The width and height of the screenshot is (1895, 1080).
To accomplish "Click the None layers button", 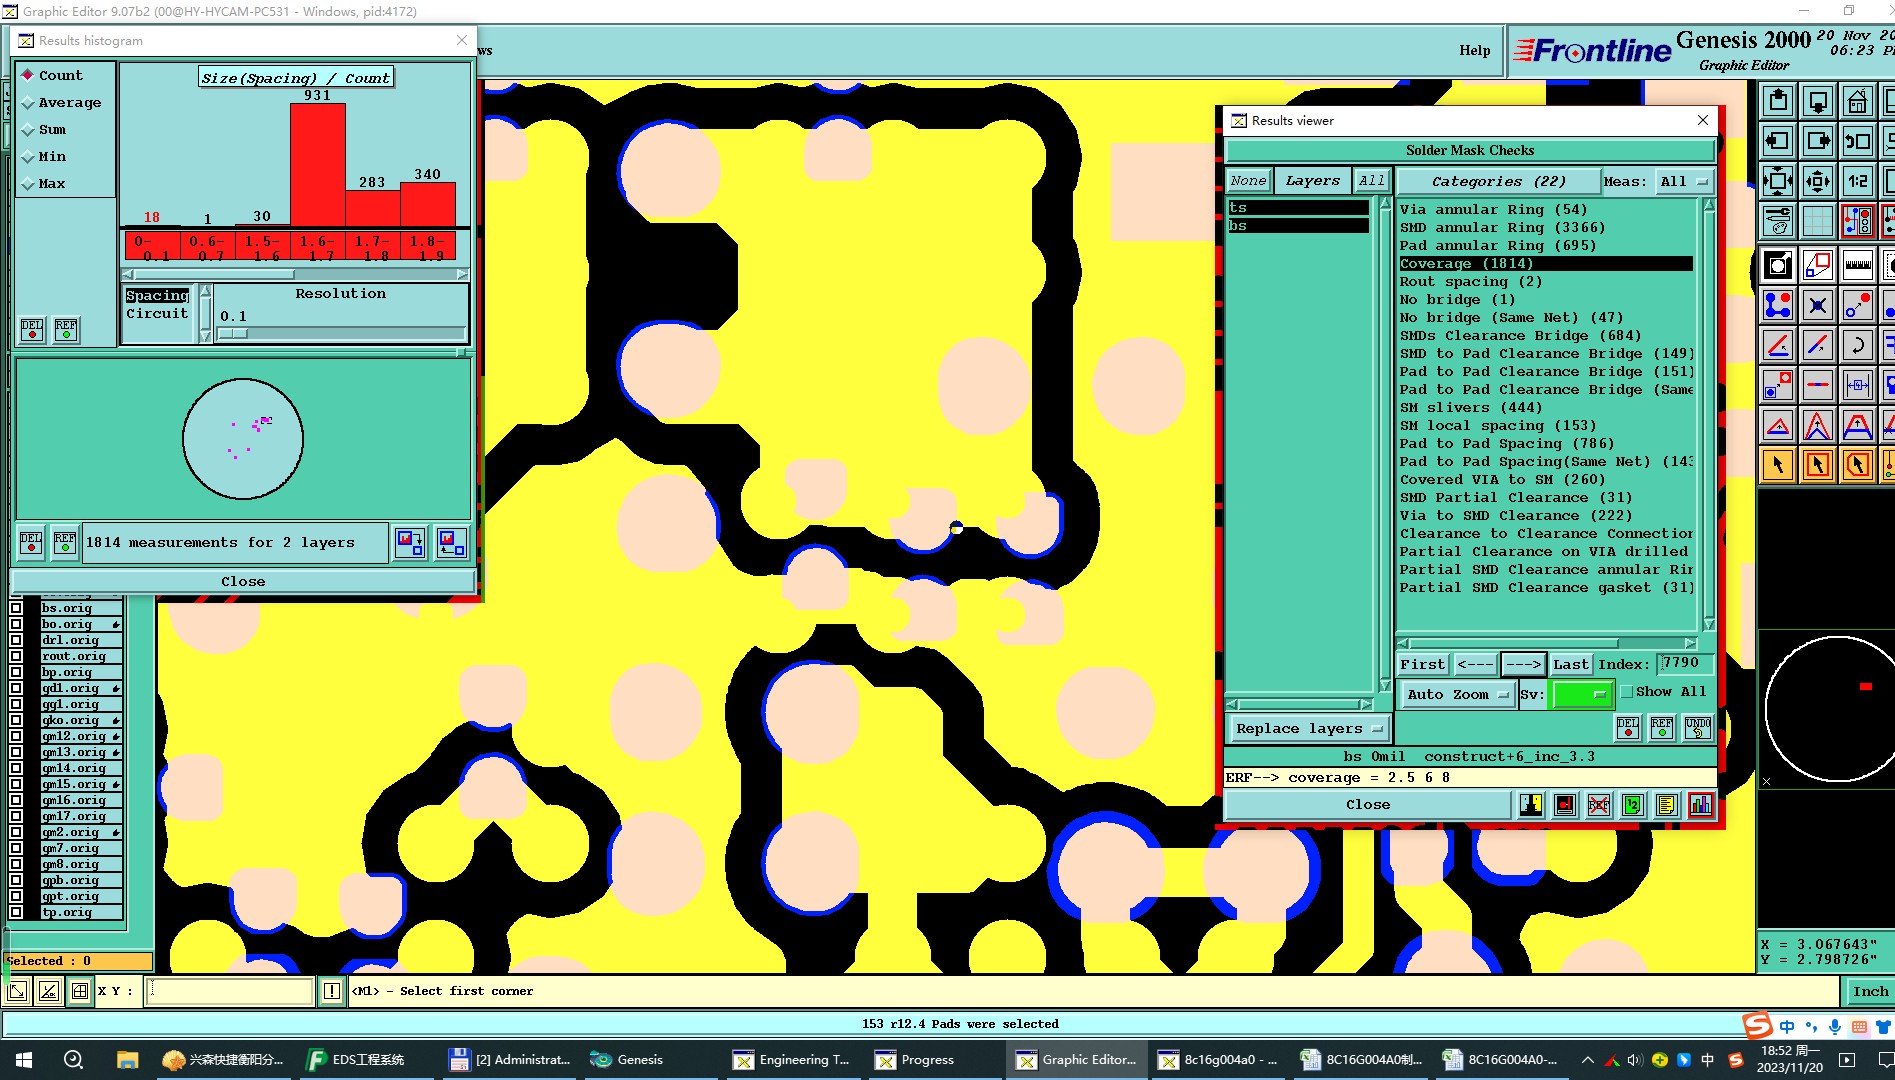I will point(1248,181).
